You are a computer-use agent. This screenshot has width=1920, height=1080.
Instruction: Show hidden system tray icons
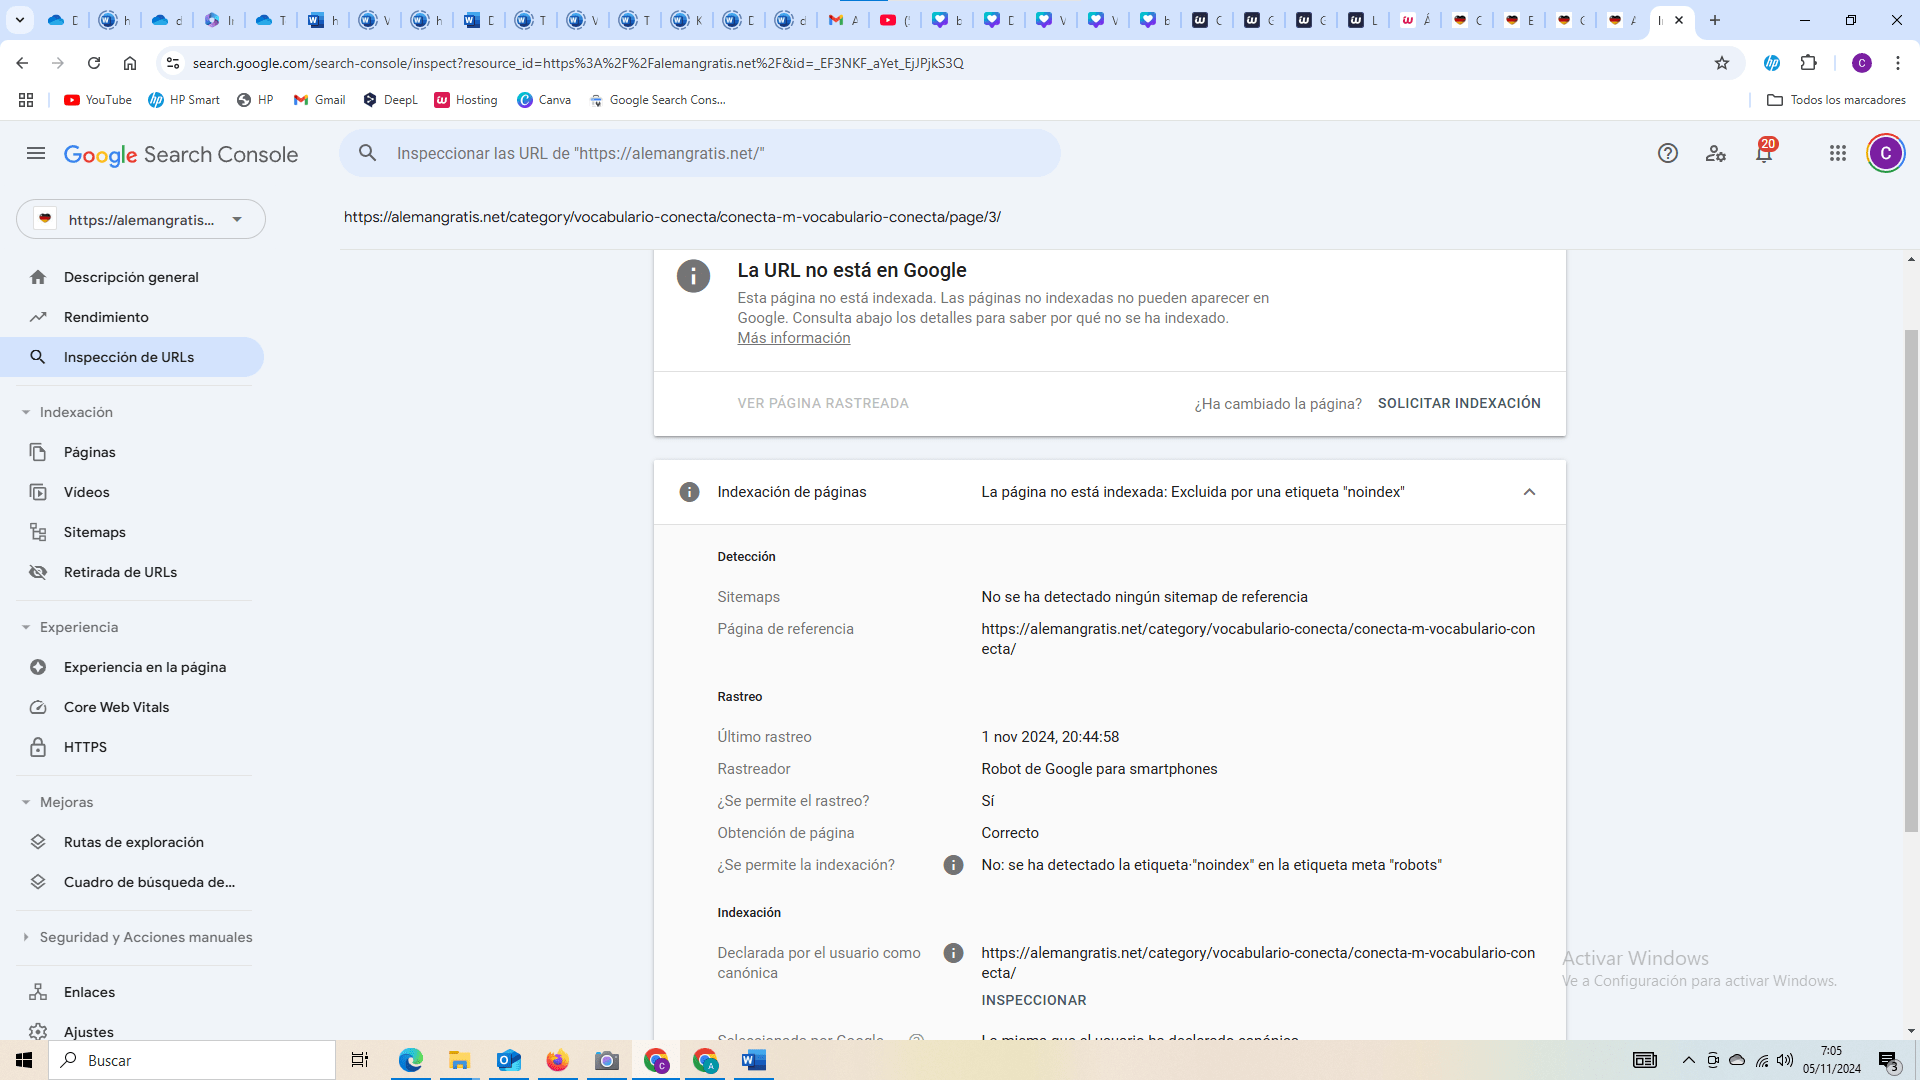tap(1688, 1060)
